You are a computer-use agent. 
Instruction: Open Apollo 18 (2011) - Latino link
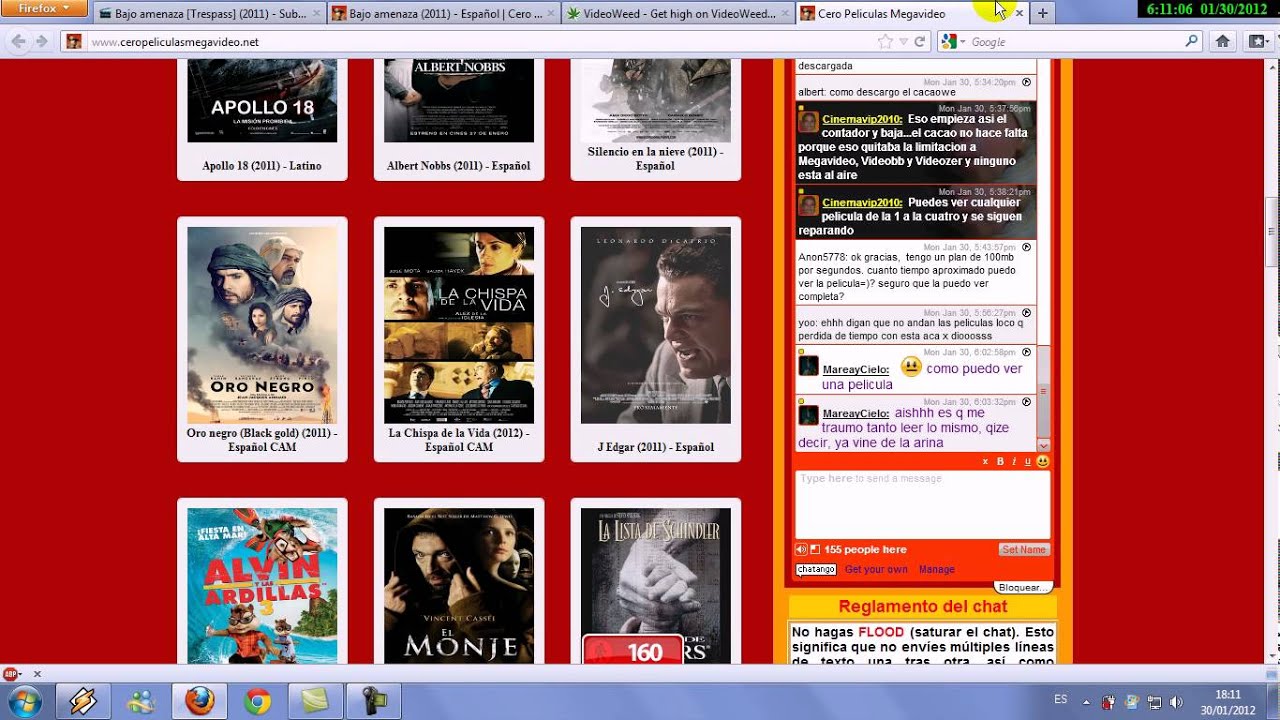262,166
